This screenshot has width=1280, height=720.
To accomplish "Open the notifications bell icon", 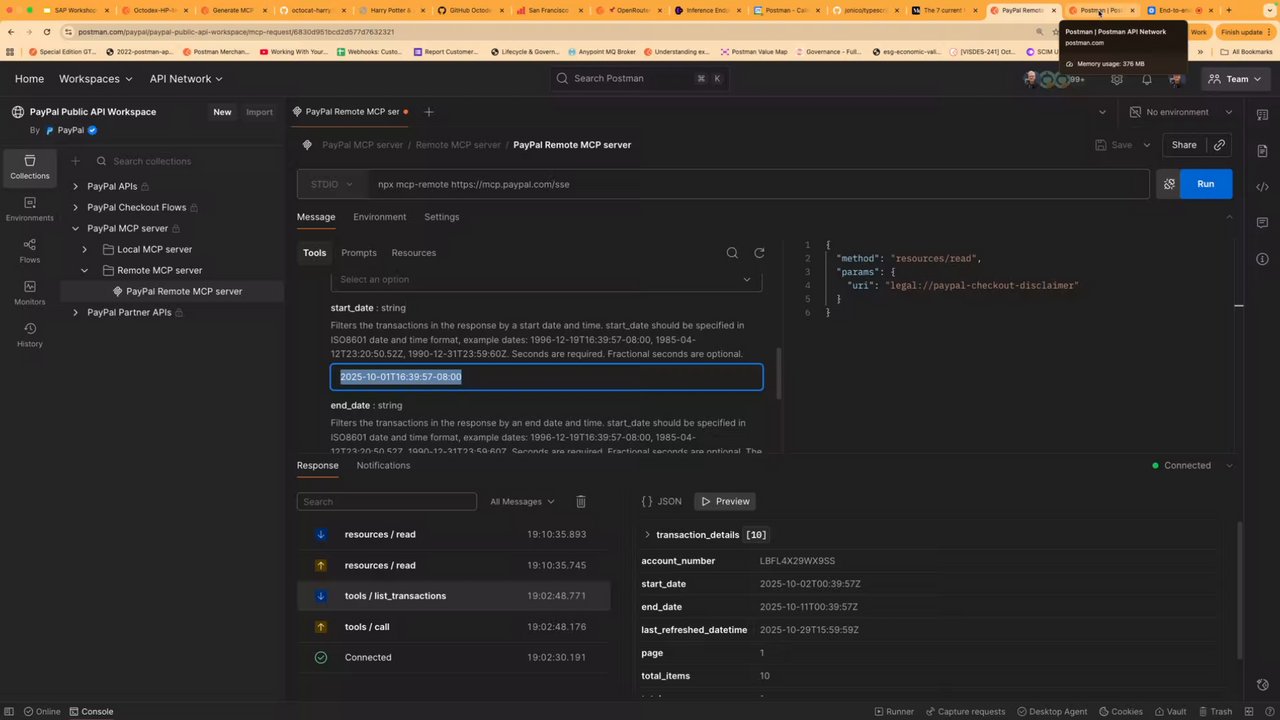I will 1147,79.
